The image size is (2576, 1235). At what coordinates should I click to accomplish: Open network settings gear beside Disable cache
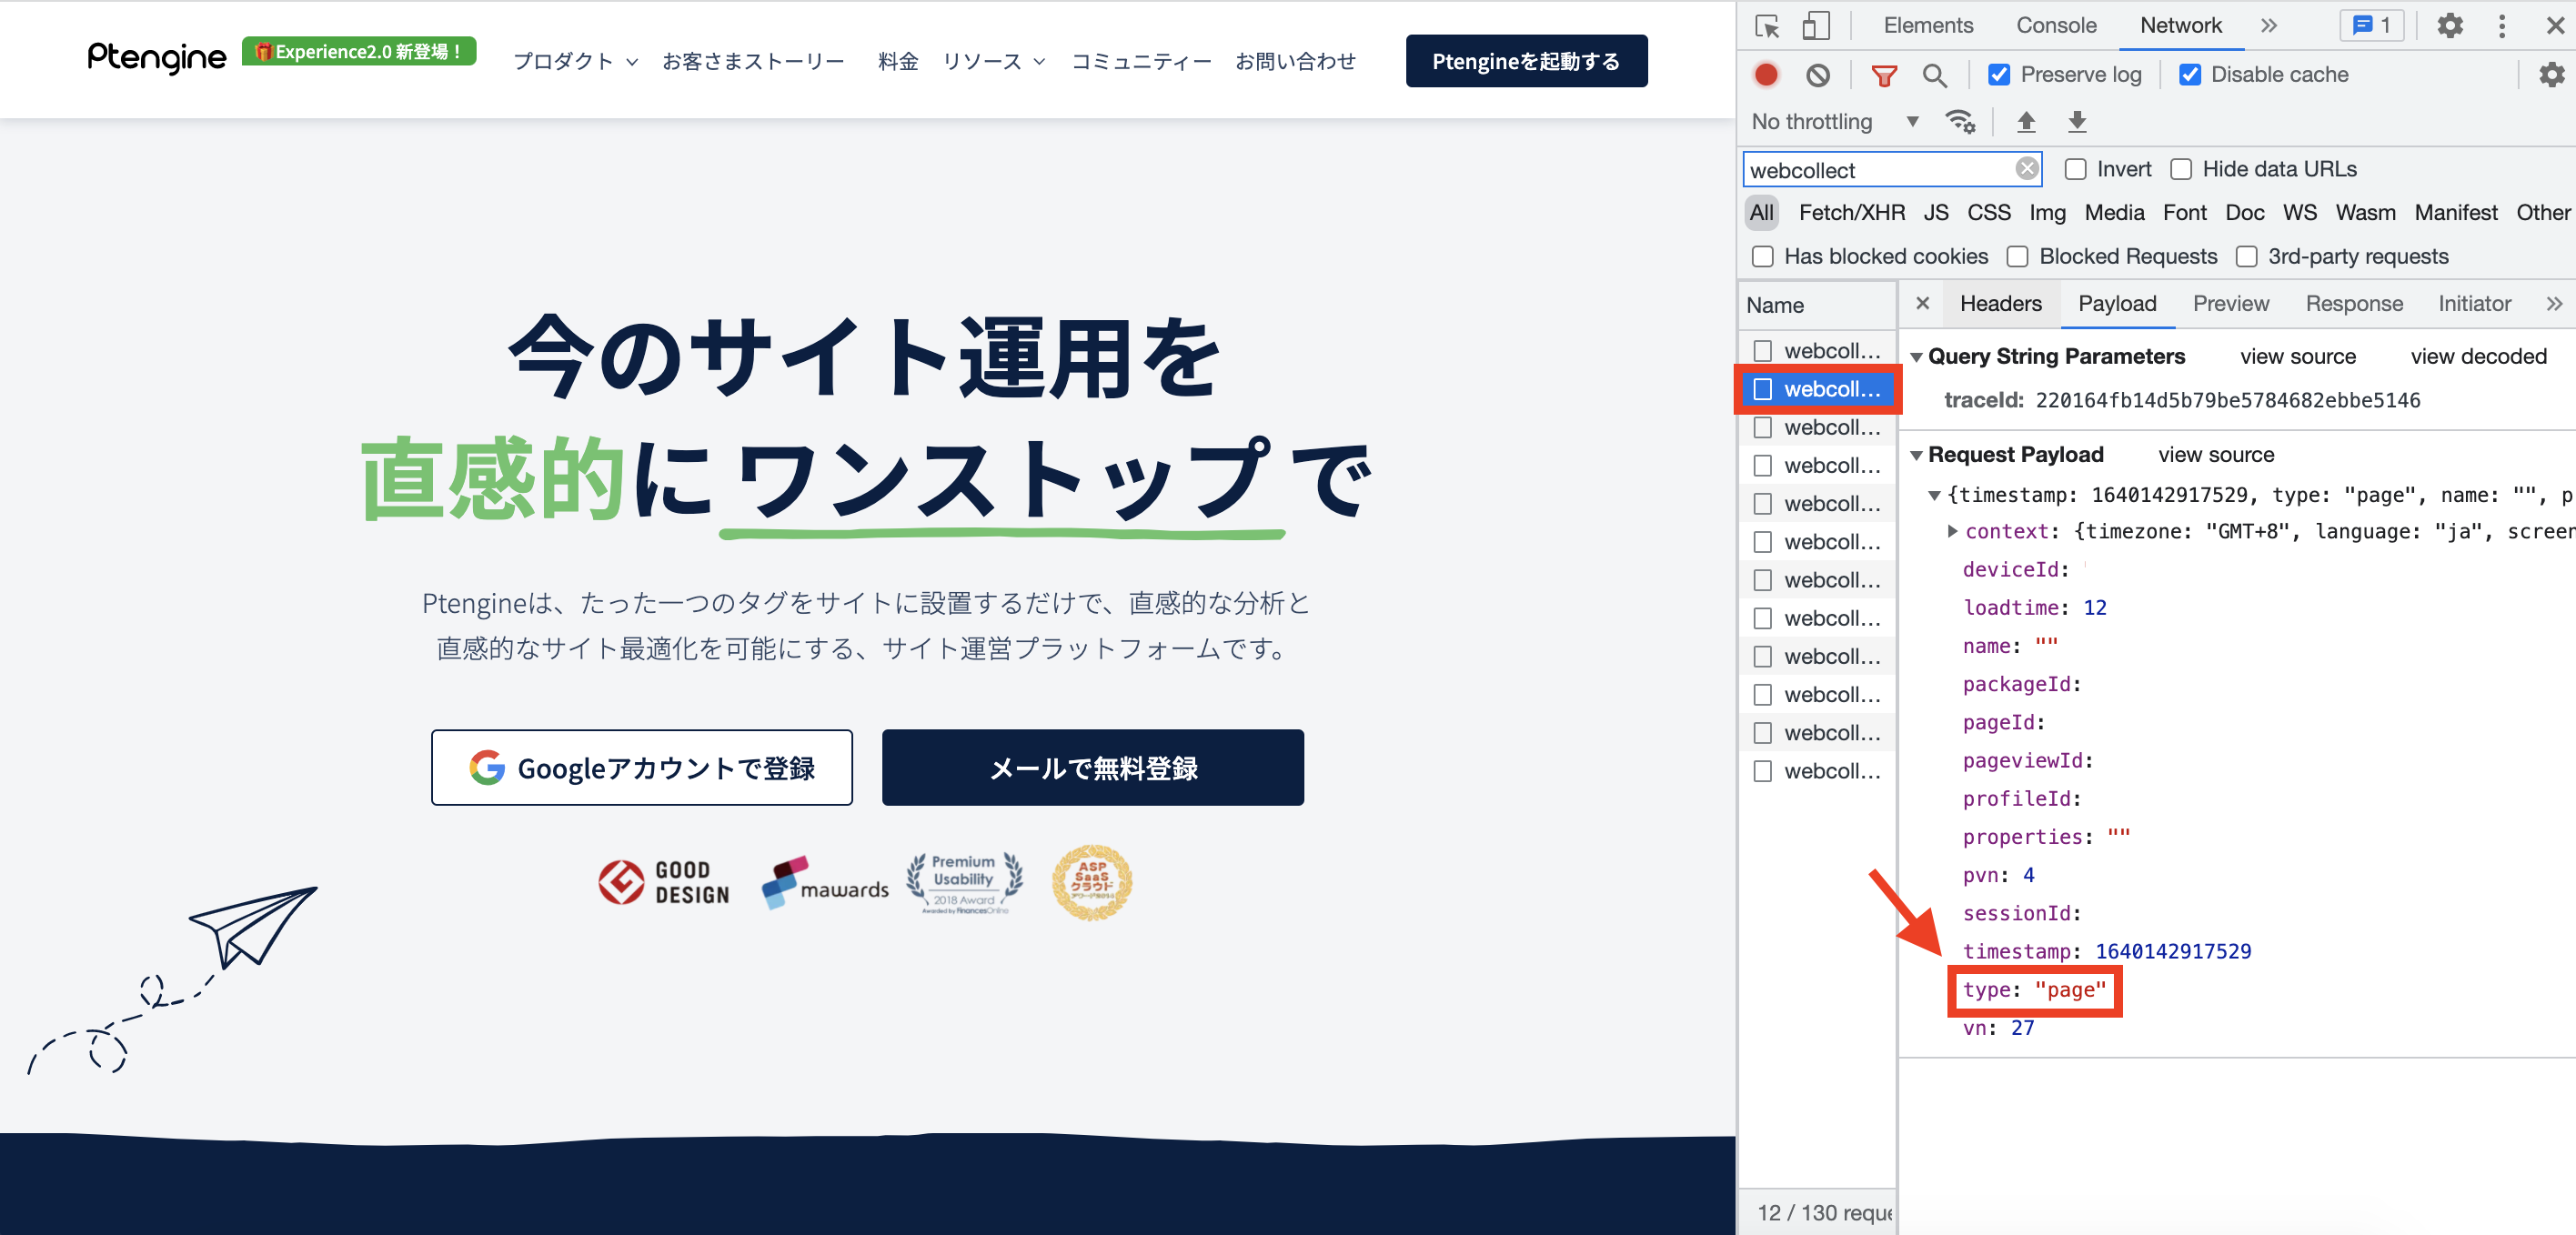(2551, 75)
